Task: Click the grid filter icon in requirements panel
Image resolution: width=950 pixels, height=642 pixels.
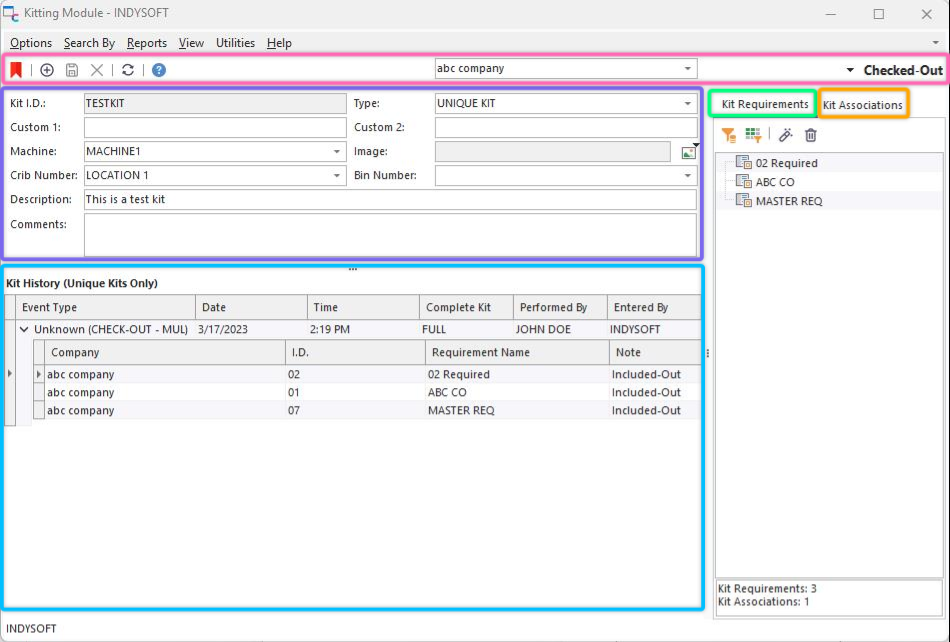Action: click(753, 135)
